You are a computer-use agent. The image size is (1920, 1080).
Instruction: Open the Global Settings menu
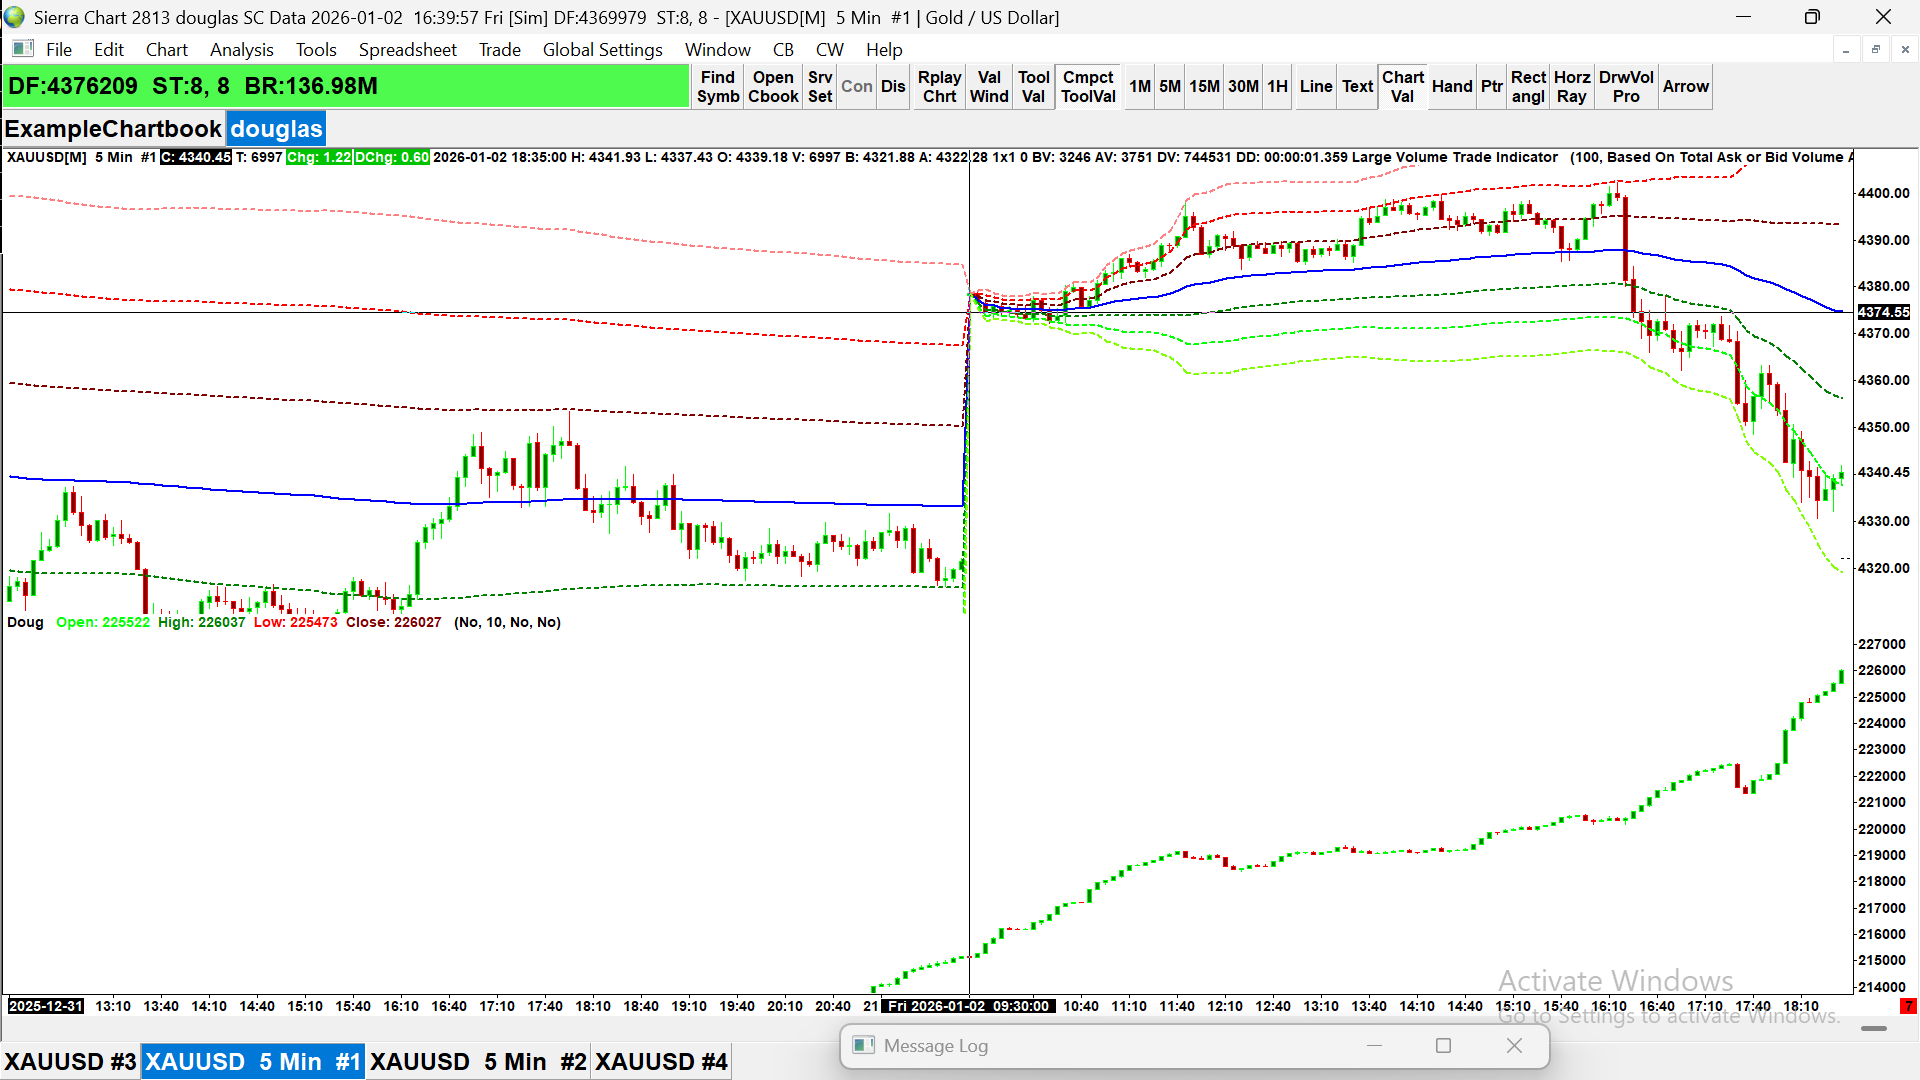602,50
